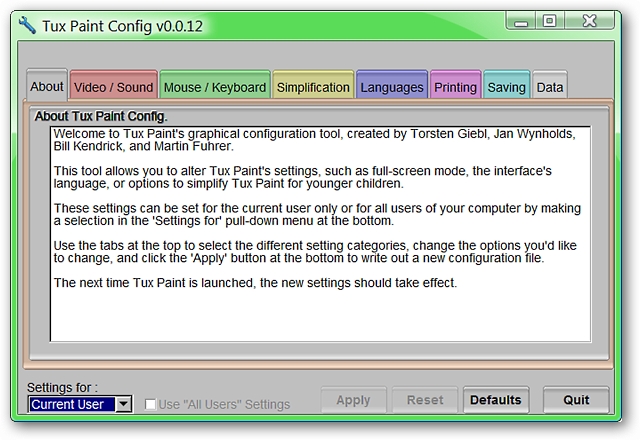Click the "About Tux Paint Config." heading
The width and height of the screenshot is (640, 440).
(101, 116)
